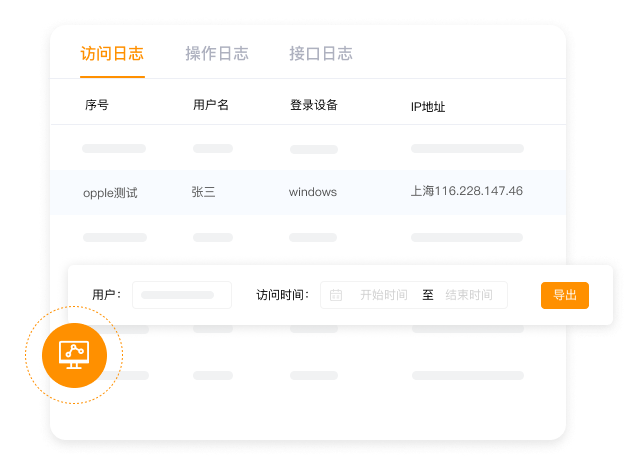Click IP address 上海116.228.147.46
Viewport: 638px width, 465px height.
pyautogui.click(x=467, y=191)
